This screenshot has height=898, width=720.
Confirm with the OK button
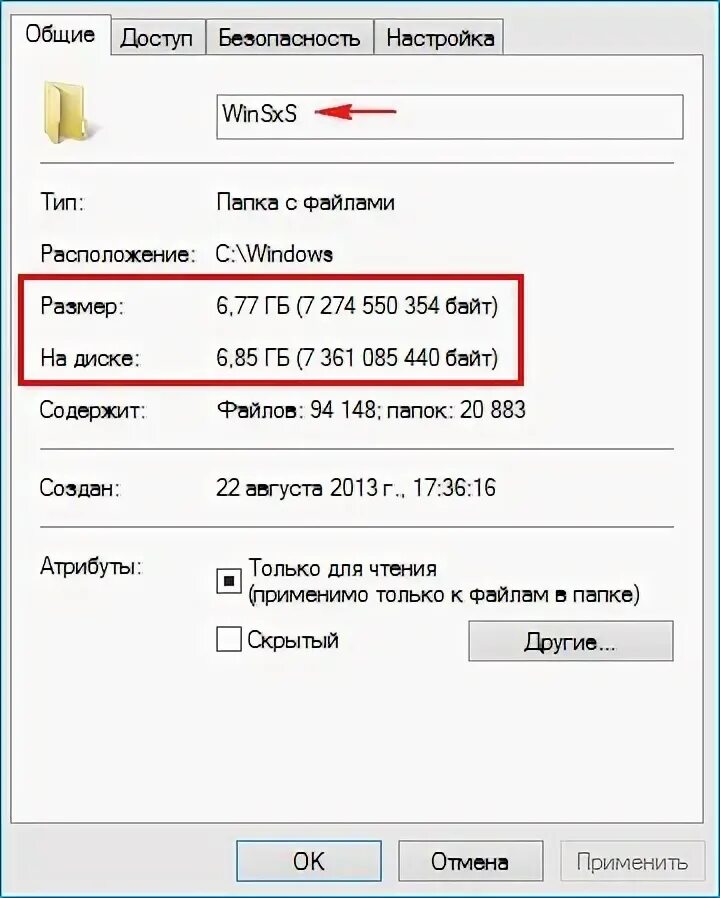pos(309,861)
